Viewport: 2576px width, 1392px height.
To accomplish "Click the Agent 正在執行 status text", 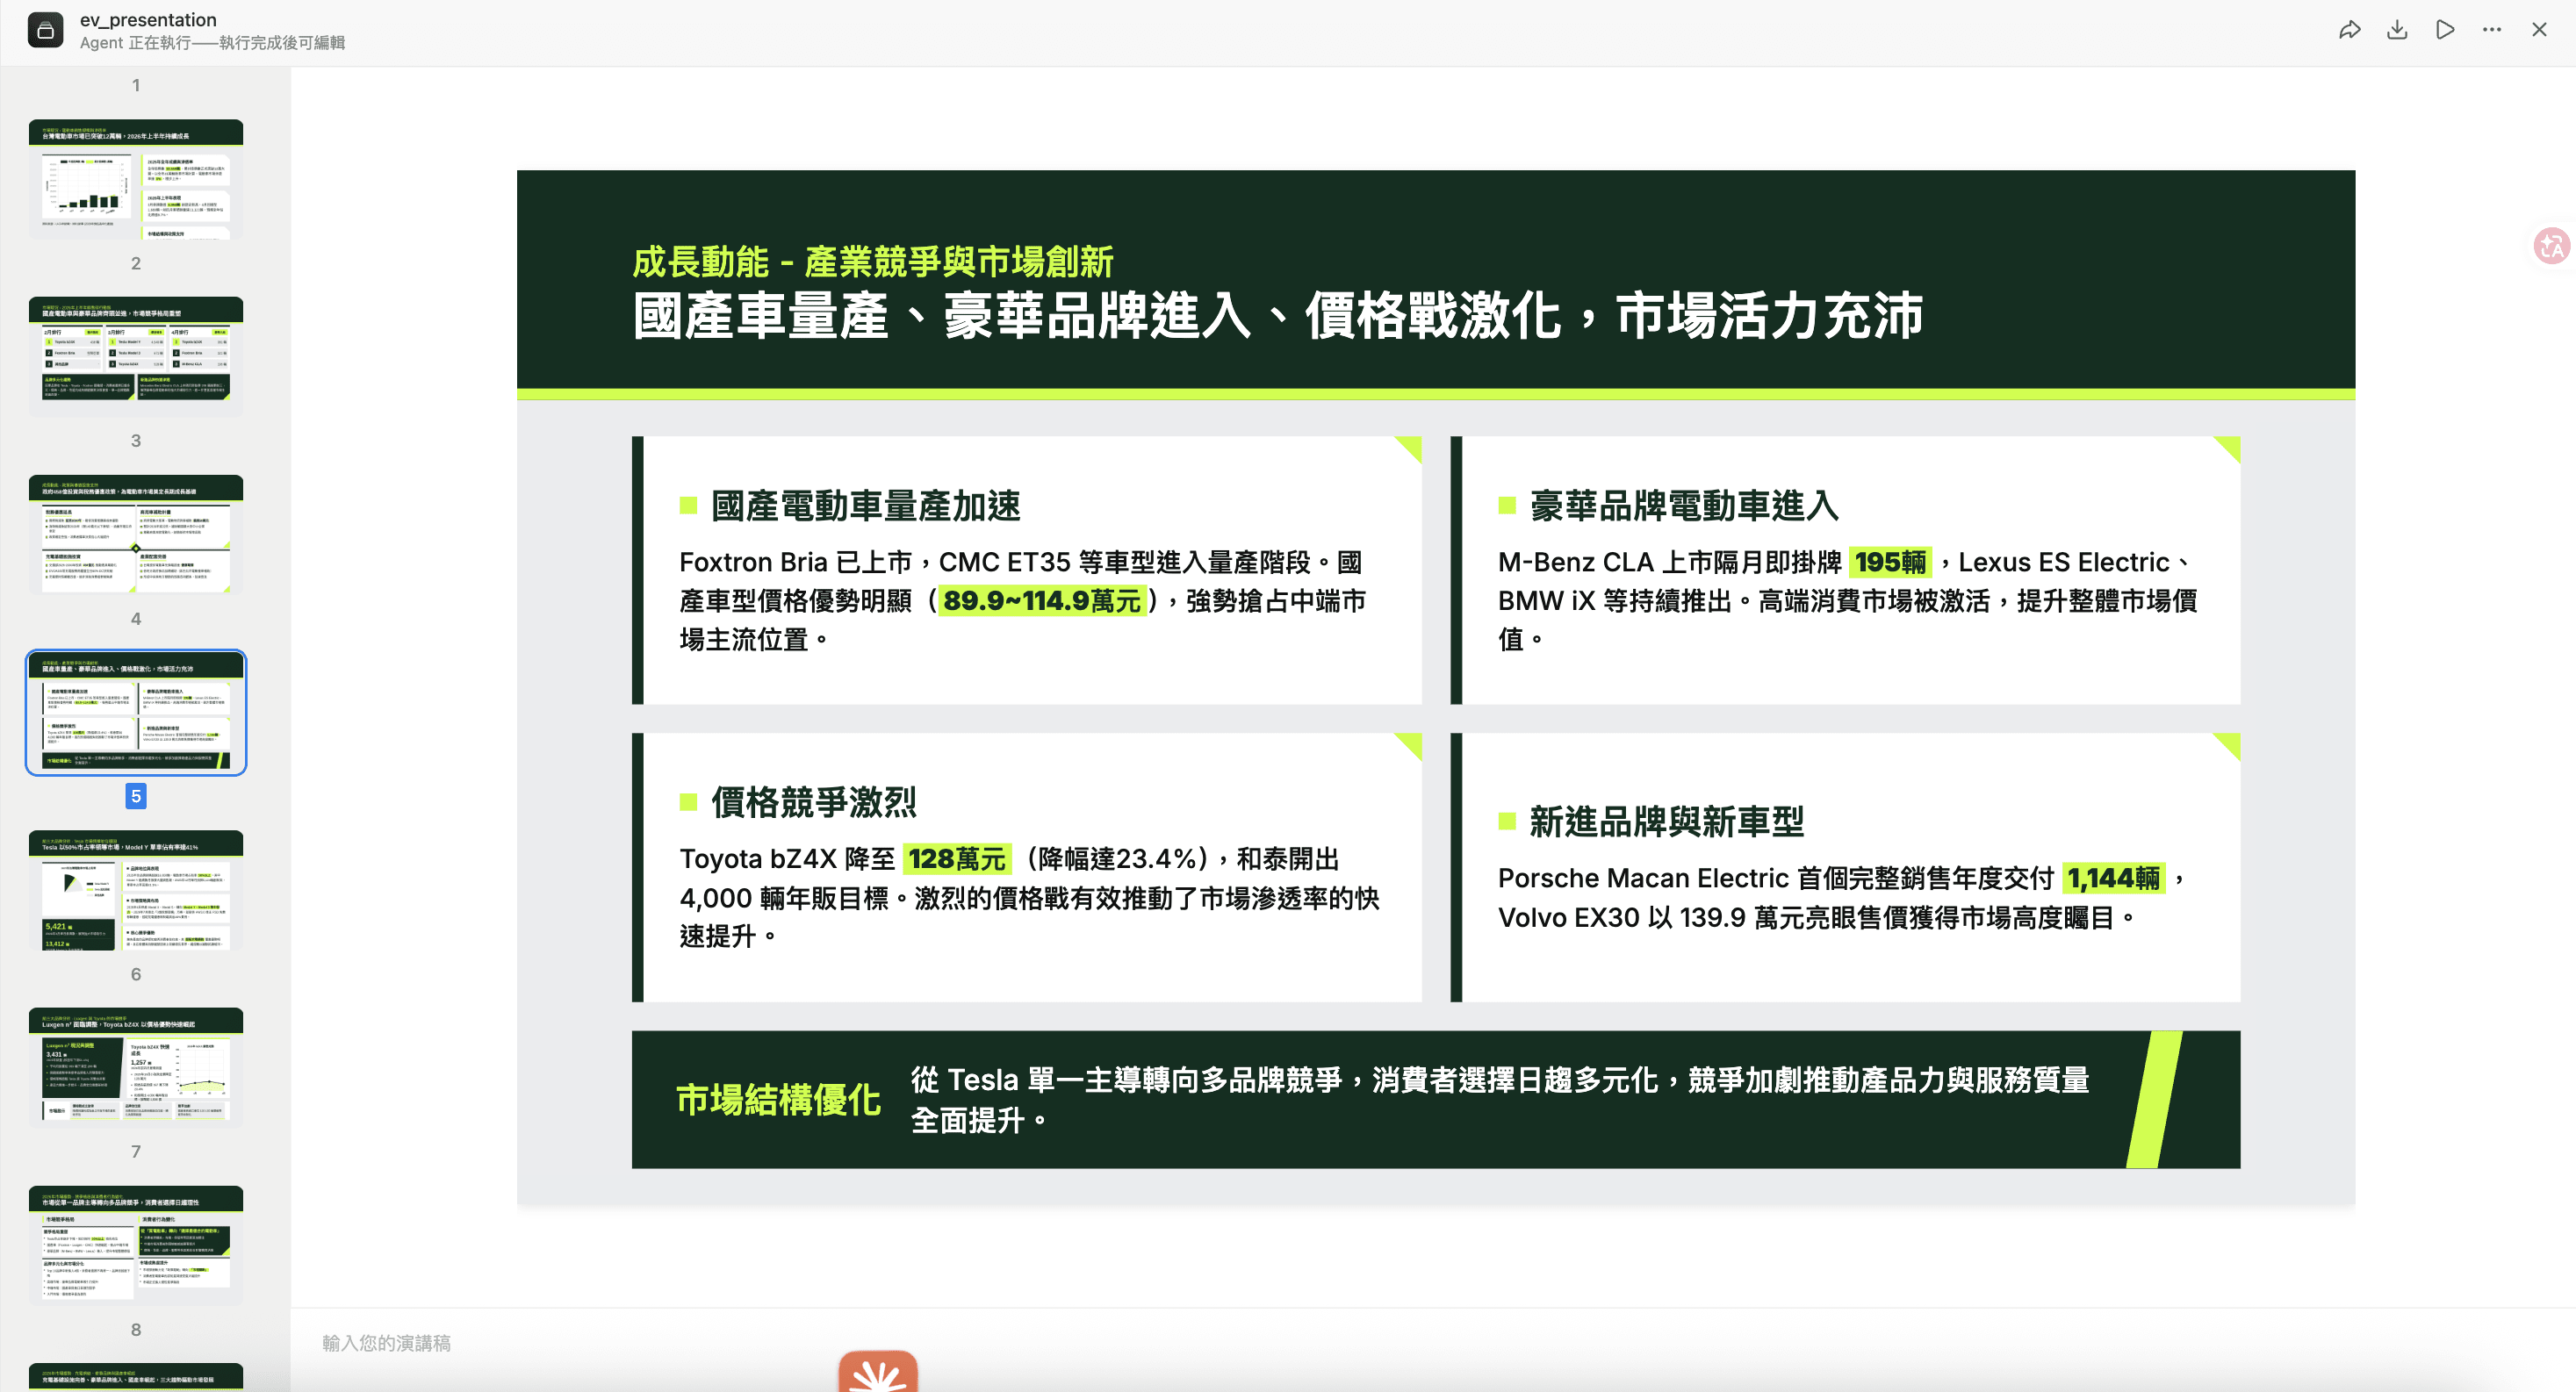I will click(212, 42).
